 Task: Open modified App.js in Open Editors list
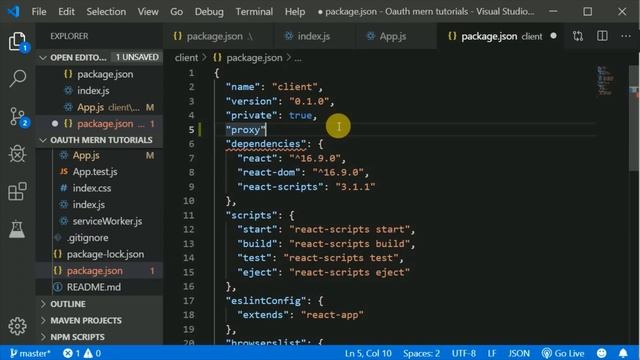[99, 107]
